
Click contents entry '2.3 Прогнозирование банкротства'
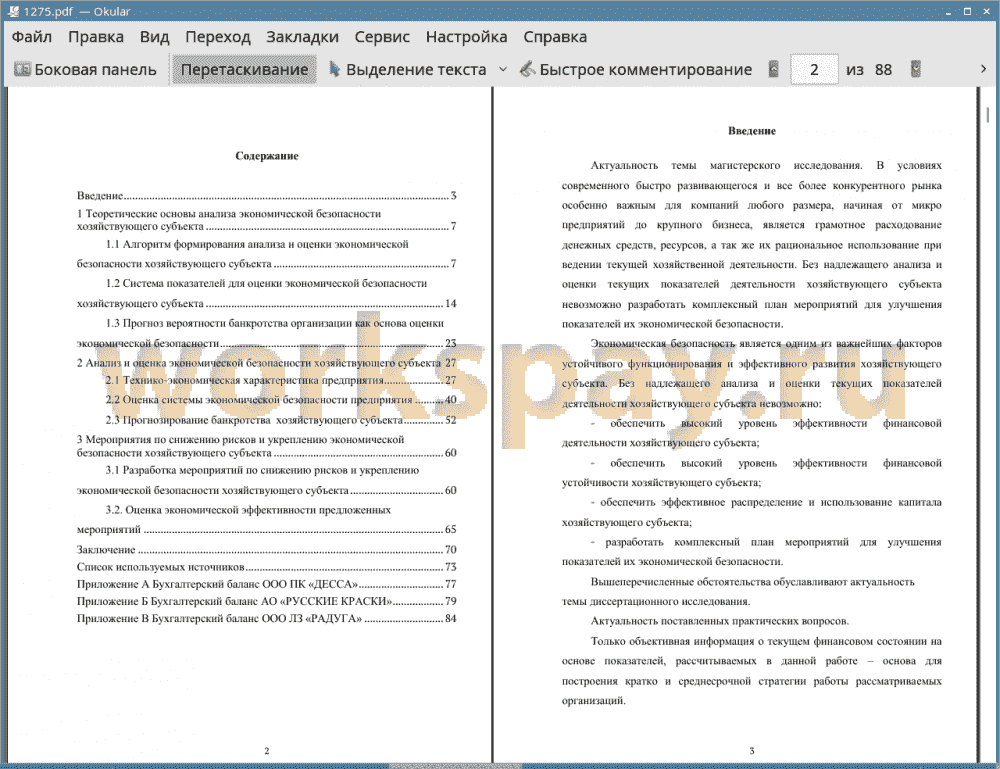click(x=281, y=420)
